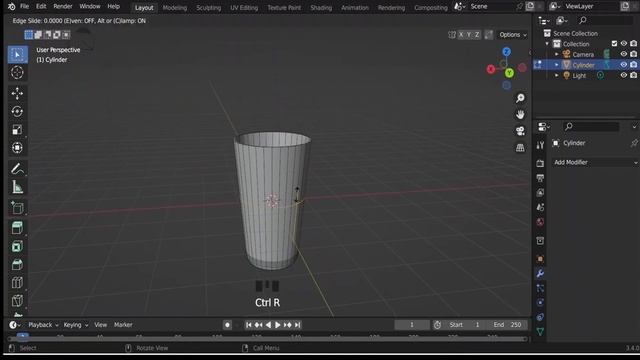
Task: Open the Options dropdown
Action: pos(513,35)
